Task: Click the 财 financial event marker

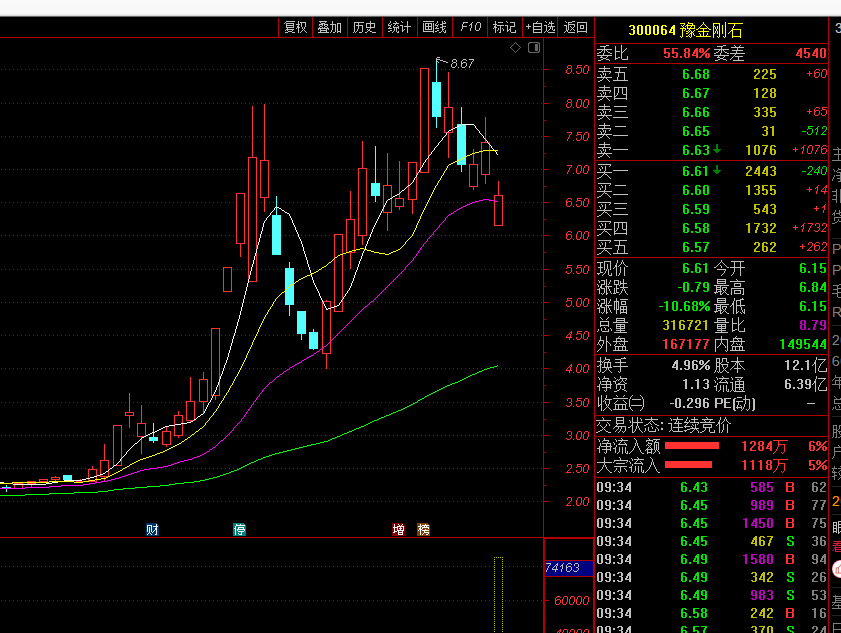Action: point(152,529)
